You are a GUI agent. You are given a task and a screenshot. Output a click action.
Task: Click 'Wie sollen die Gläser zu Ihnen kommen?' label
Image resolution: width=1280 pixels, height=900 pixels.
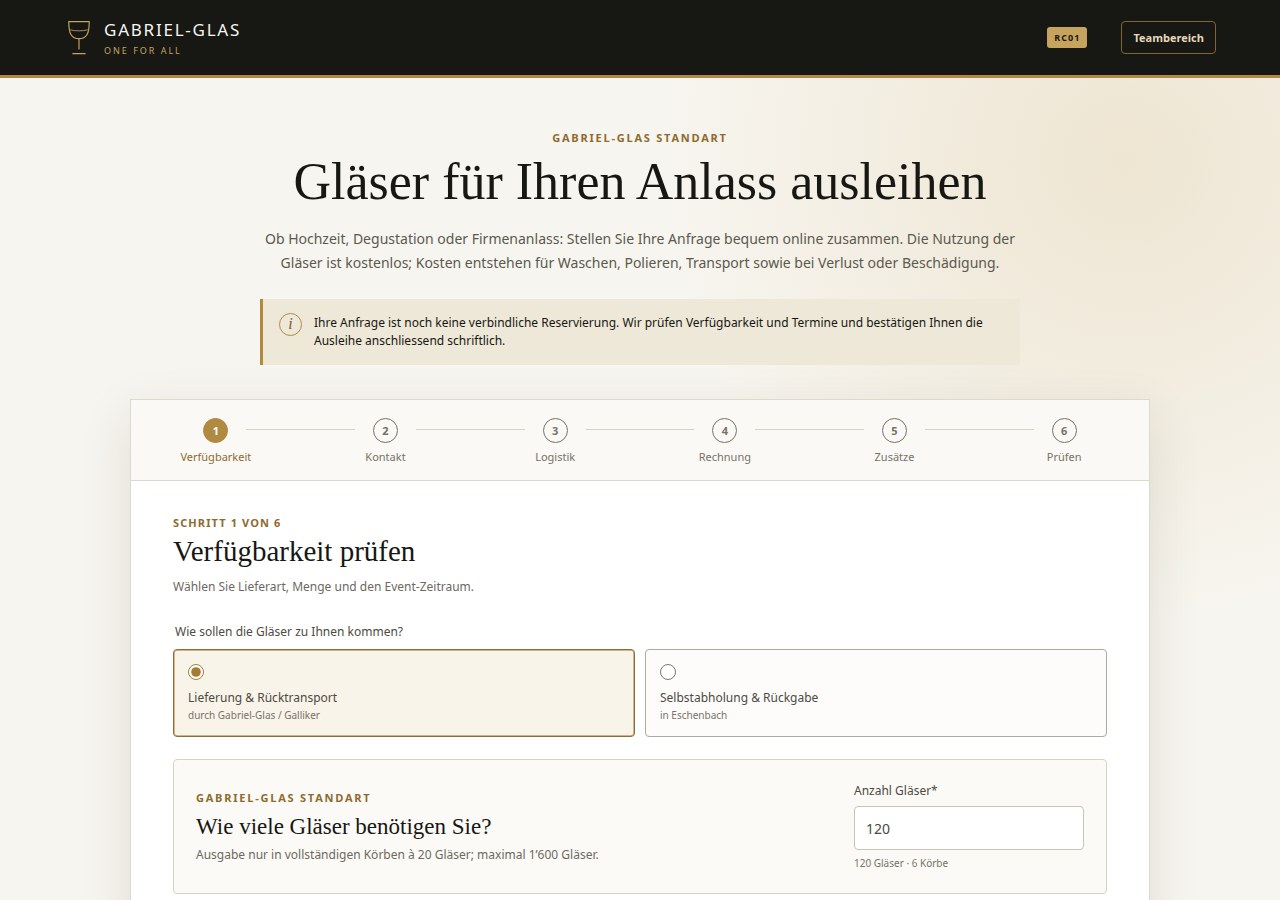point(289,631)
